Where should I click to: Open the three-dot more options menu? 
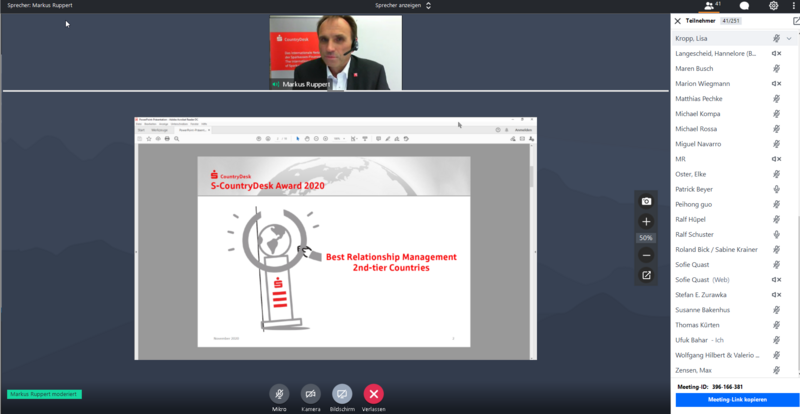point(794,6)
